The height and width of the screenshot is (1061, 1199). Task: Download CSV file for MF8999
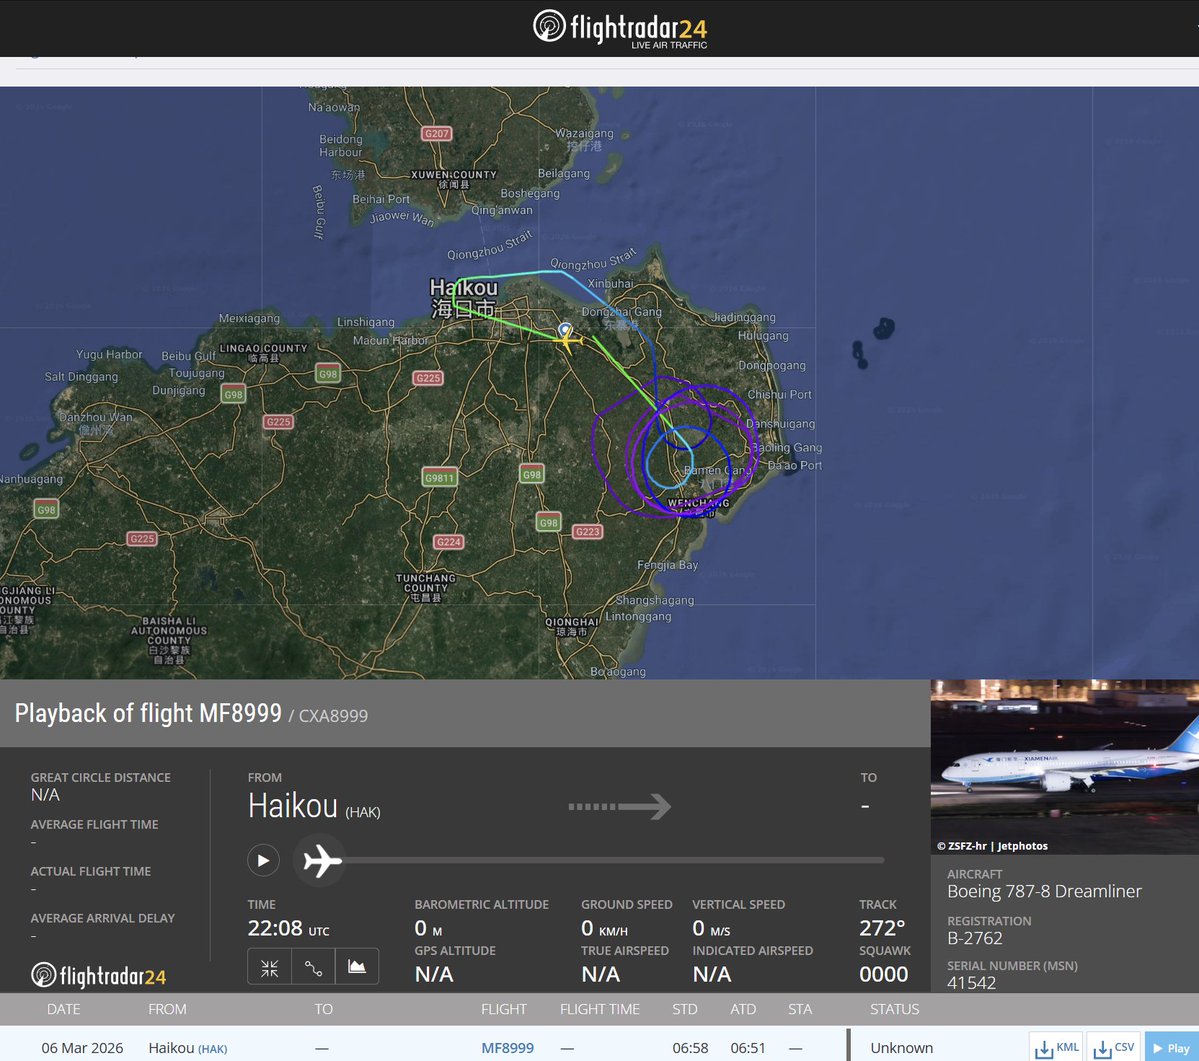tap(1114, 1048)
